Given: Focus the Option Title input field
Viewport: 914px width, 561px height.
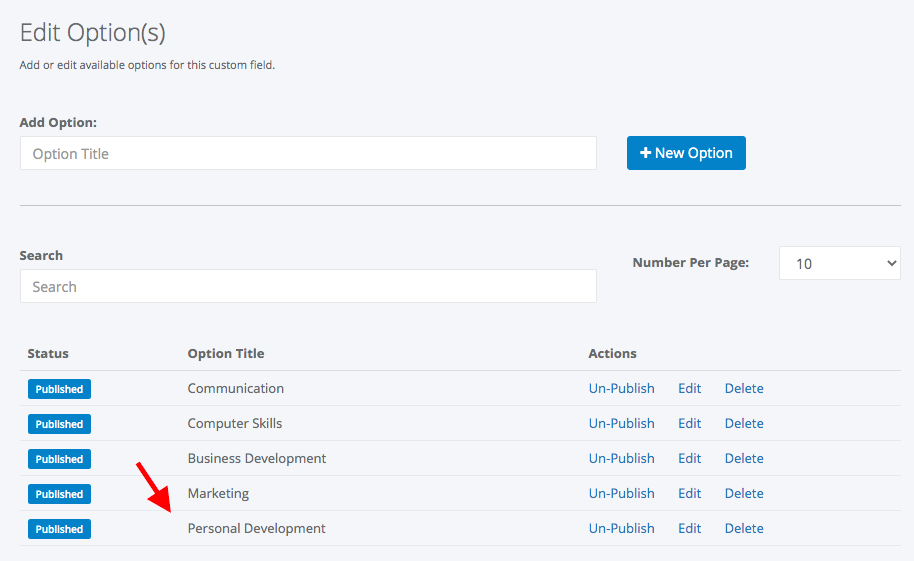Looking at the screenshot, I should pyautogui.click(x=308, y=153).
